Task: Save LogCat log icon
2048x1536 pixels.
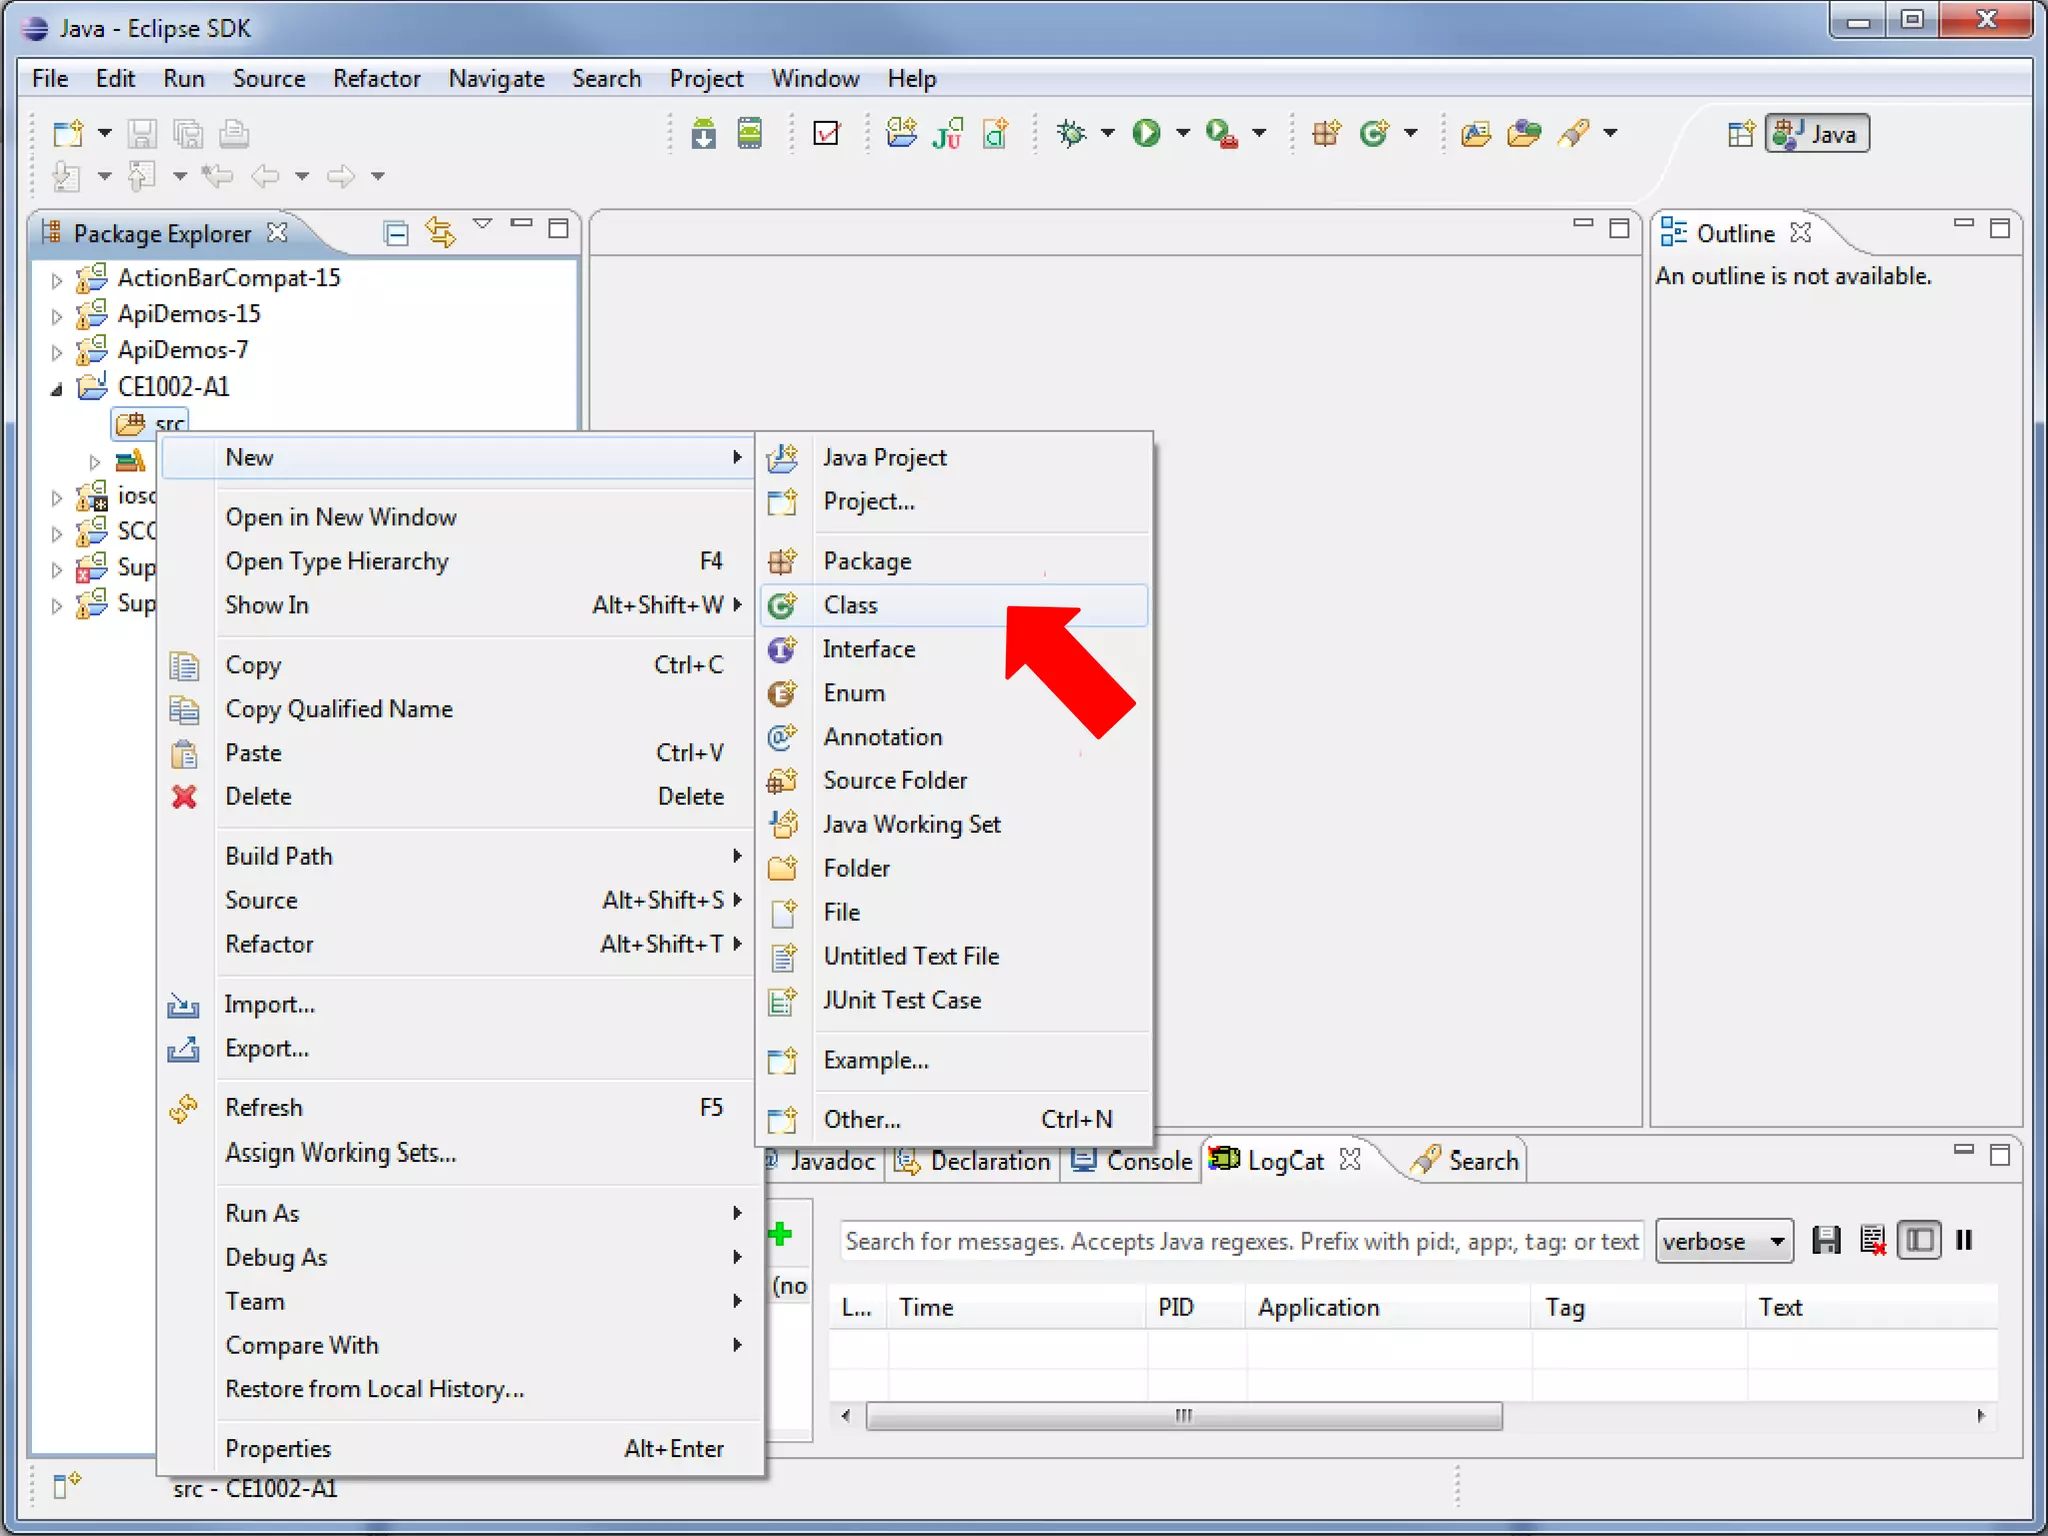Action: pyautogui.click(x=1826, y=1240)
